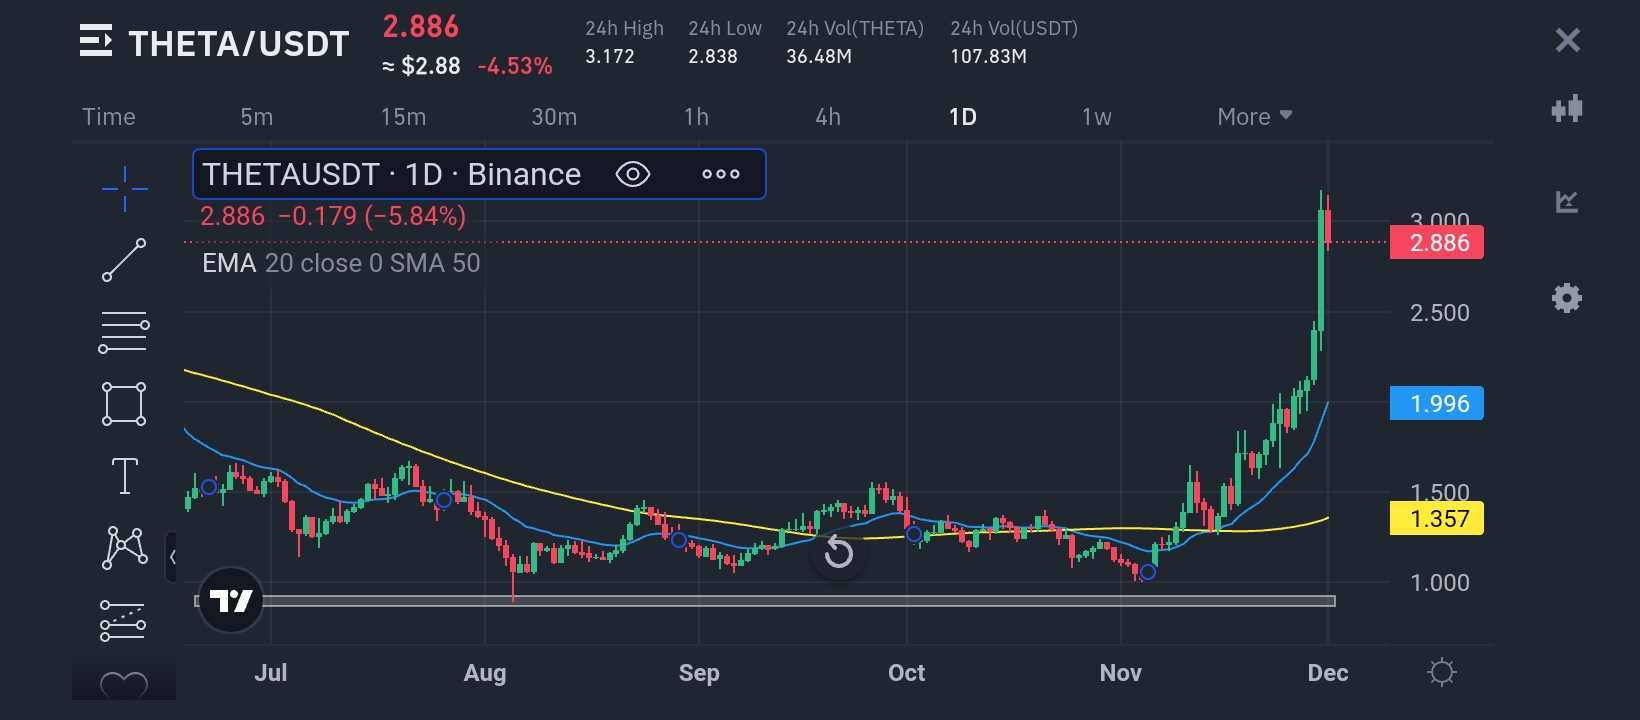1640x720 pixels.
Task: Select the 15m timeframe
Action: pos(403,117)
